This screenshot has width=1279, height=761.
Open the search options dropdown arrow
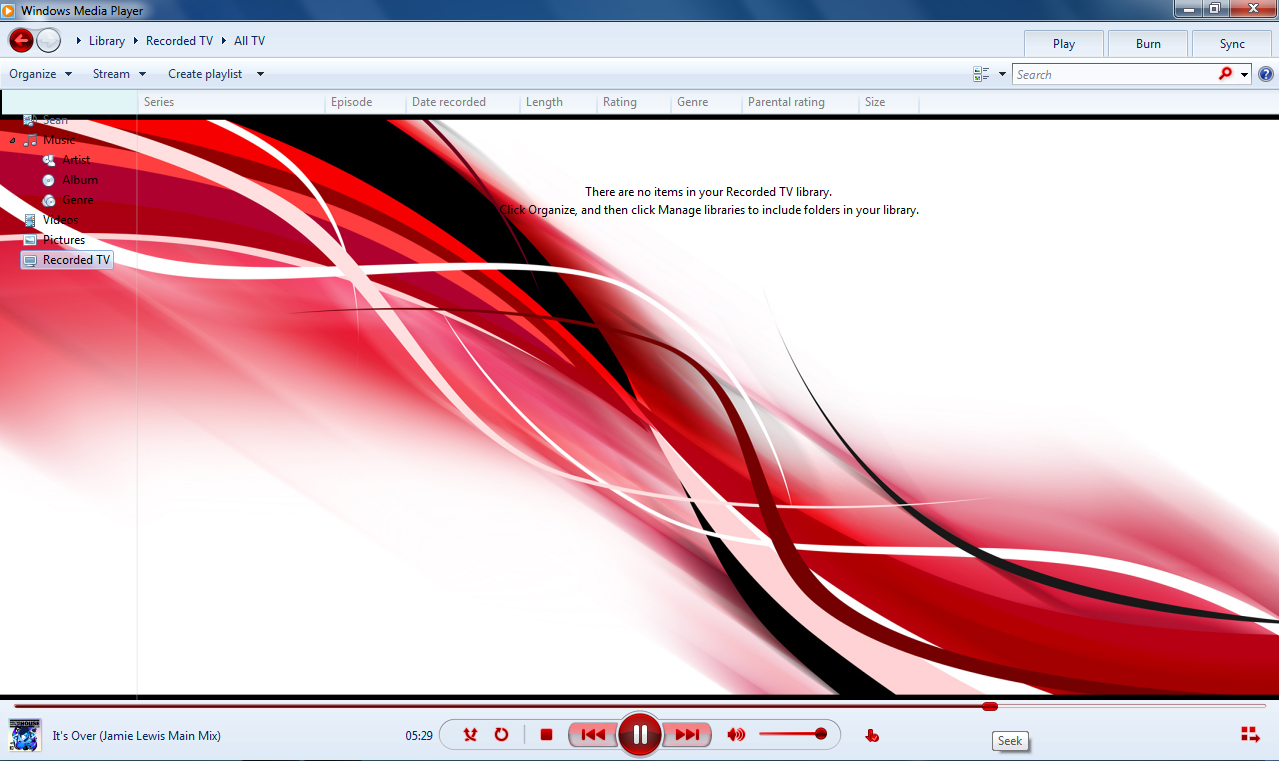[x=1243, y=73]
